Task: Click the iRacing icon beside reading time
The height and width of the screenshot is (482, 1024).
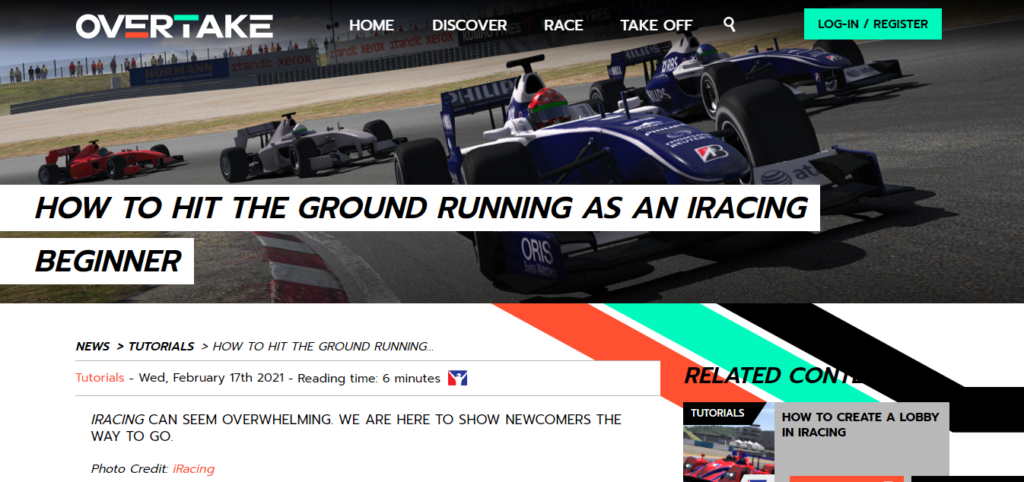Action: [457, 378]
